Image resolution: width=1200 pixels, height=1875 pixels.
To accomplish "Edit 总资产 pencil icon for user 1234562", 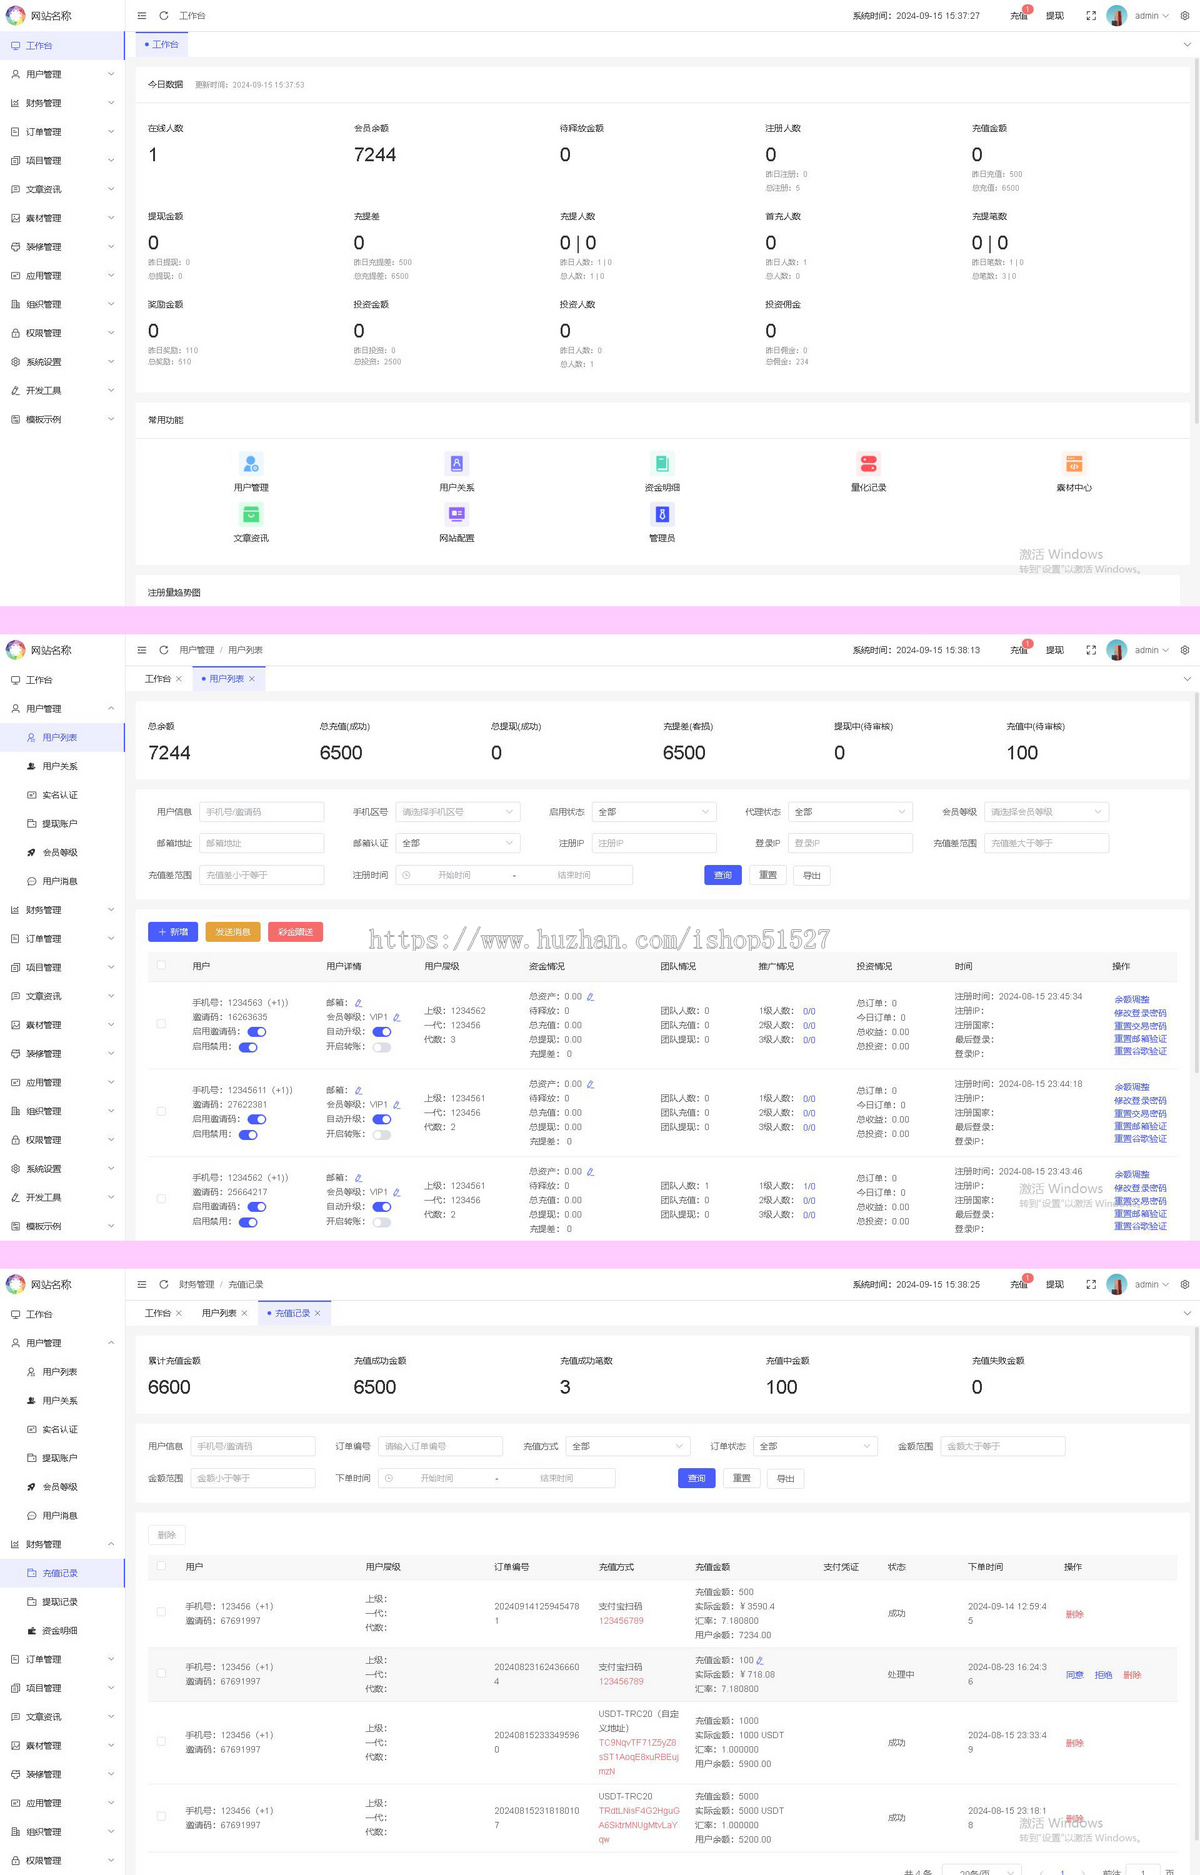I will (590, 1171).
